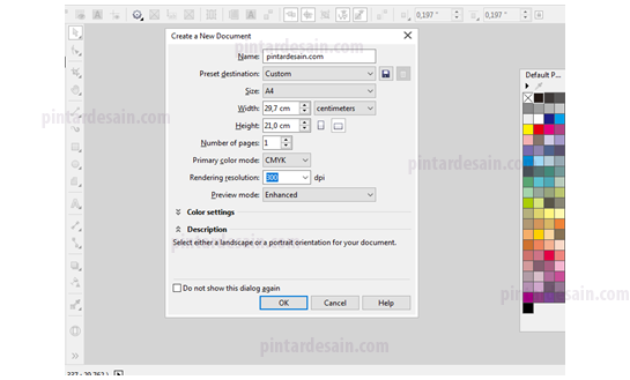
Task: Expand the toolbox overflow chevrons
Action: pyautogui.click(x=75, y=355)
